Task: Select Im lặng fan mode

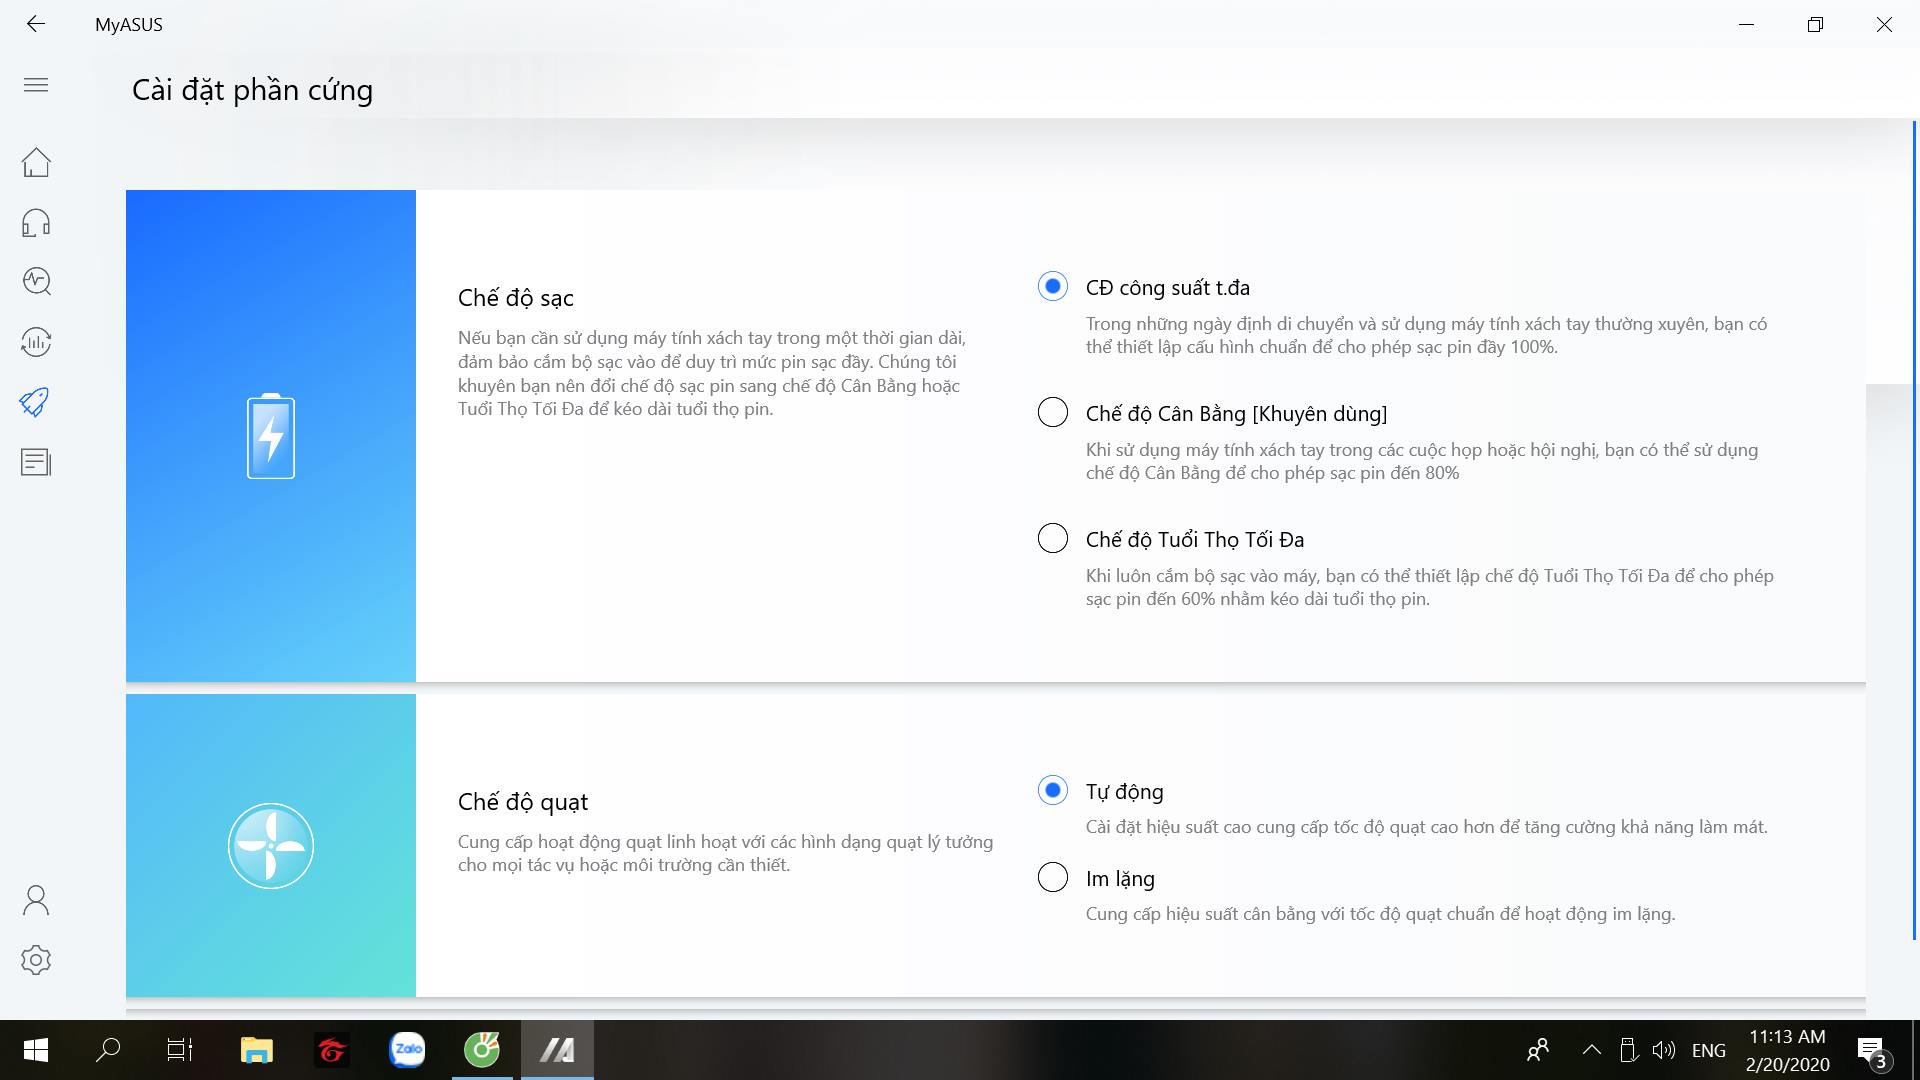Action: click(x=1053, y=878)
